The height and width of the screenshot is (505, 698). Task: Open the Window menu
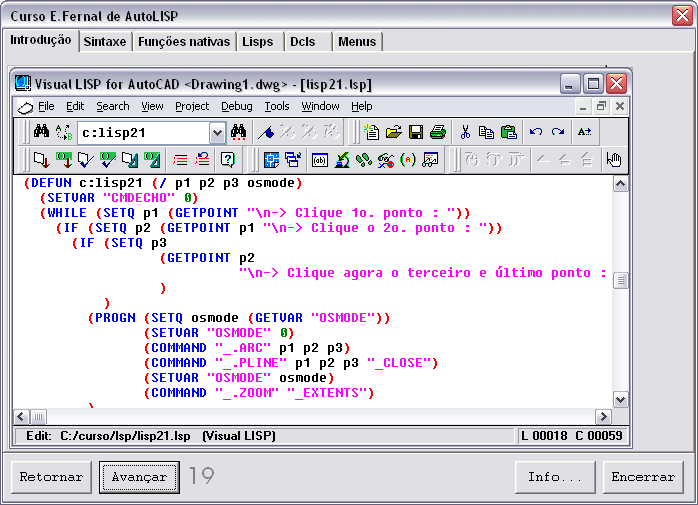(320, 106)
